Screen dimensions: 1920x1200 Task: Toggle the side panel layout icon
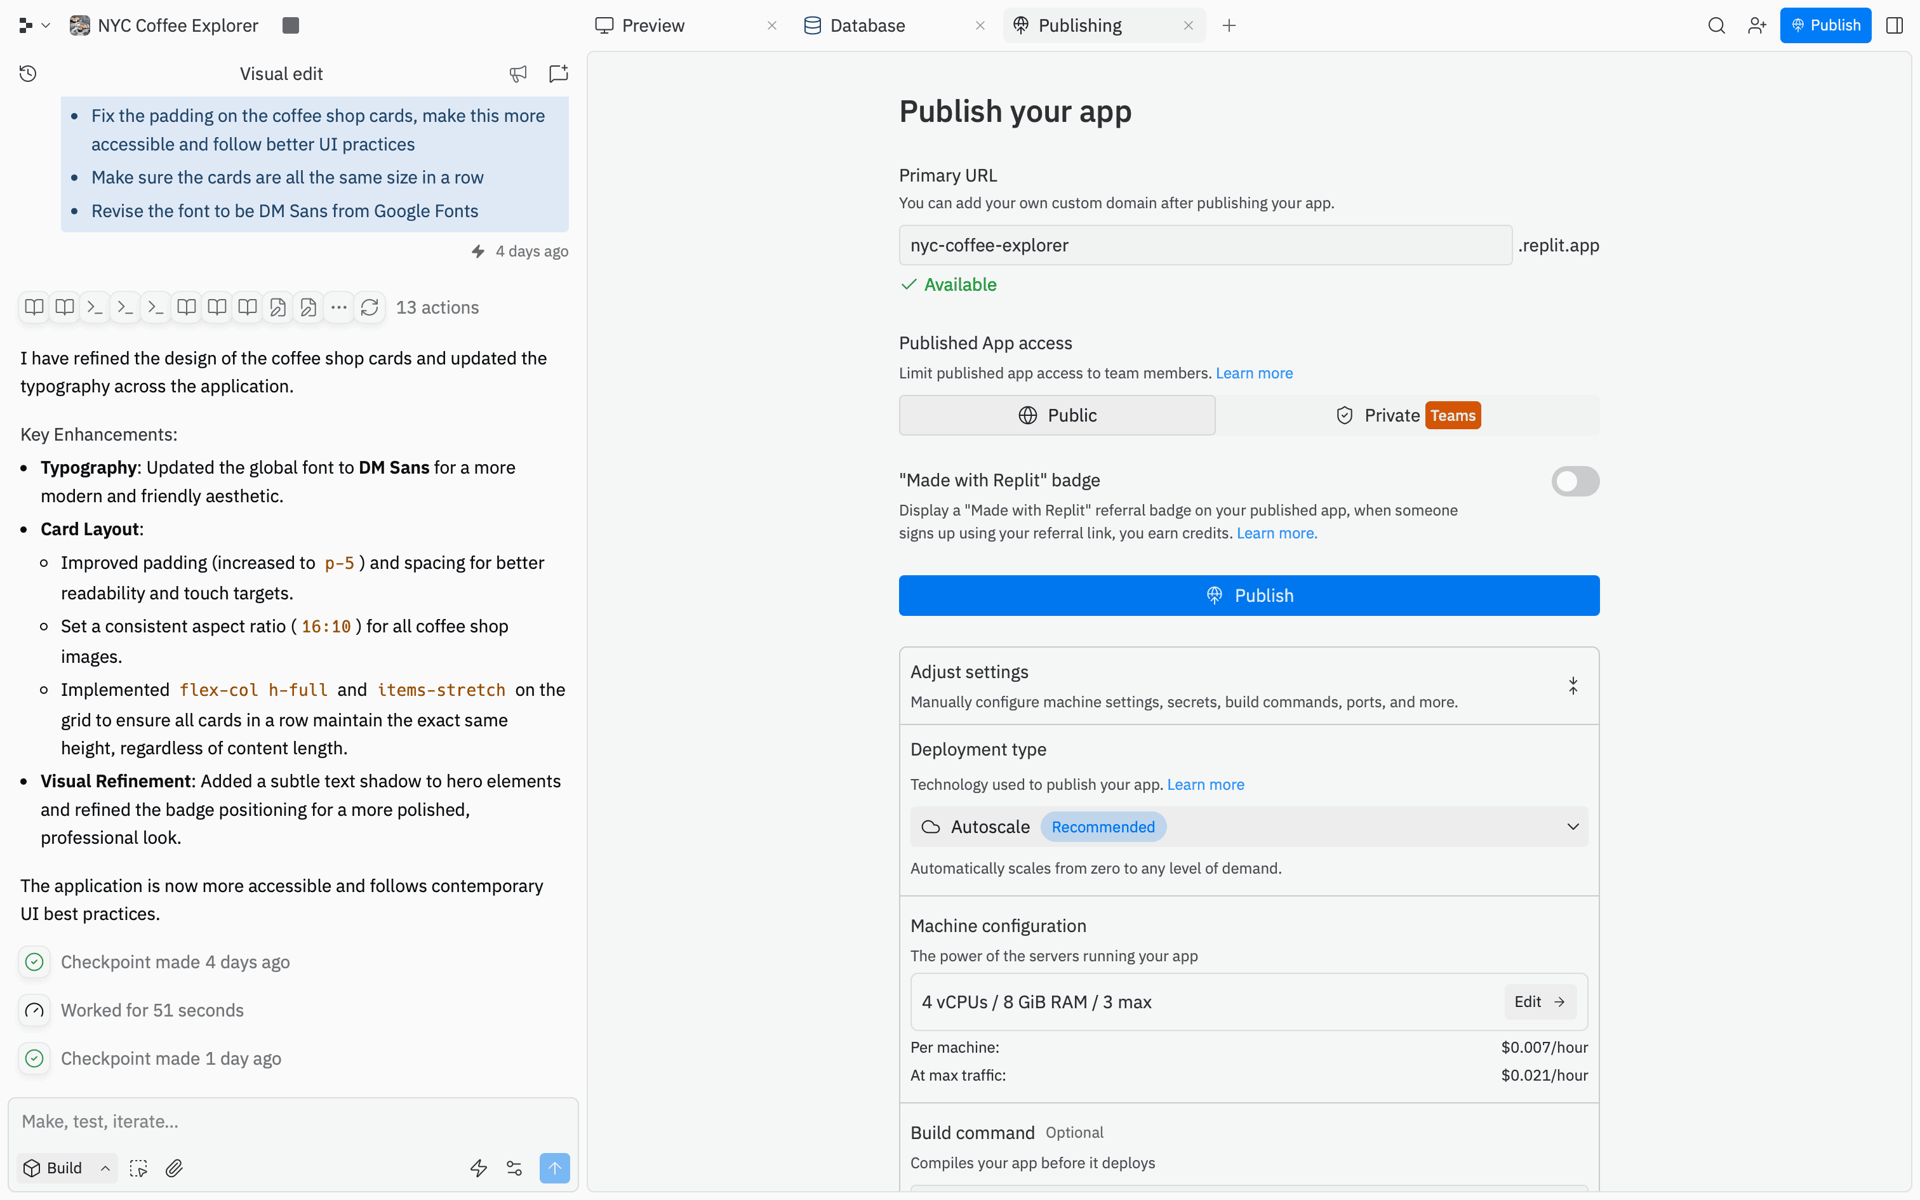pos(1894,26)
